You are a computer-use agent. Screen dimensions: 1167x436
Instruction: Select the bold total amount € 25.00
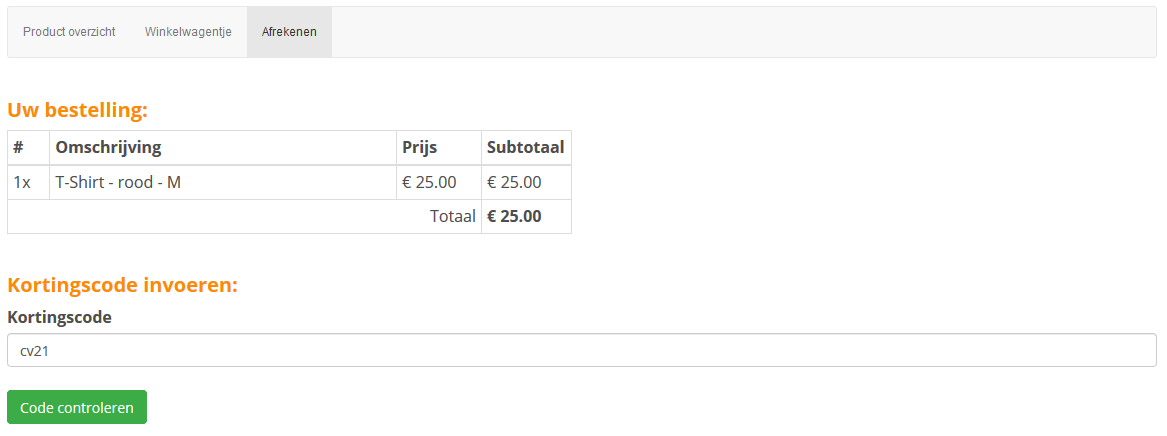[x=514, y=216]
